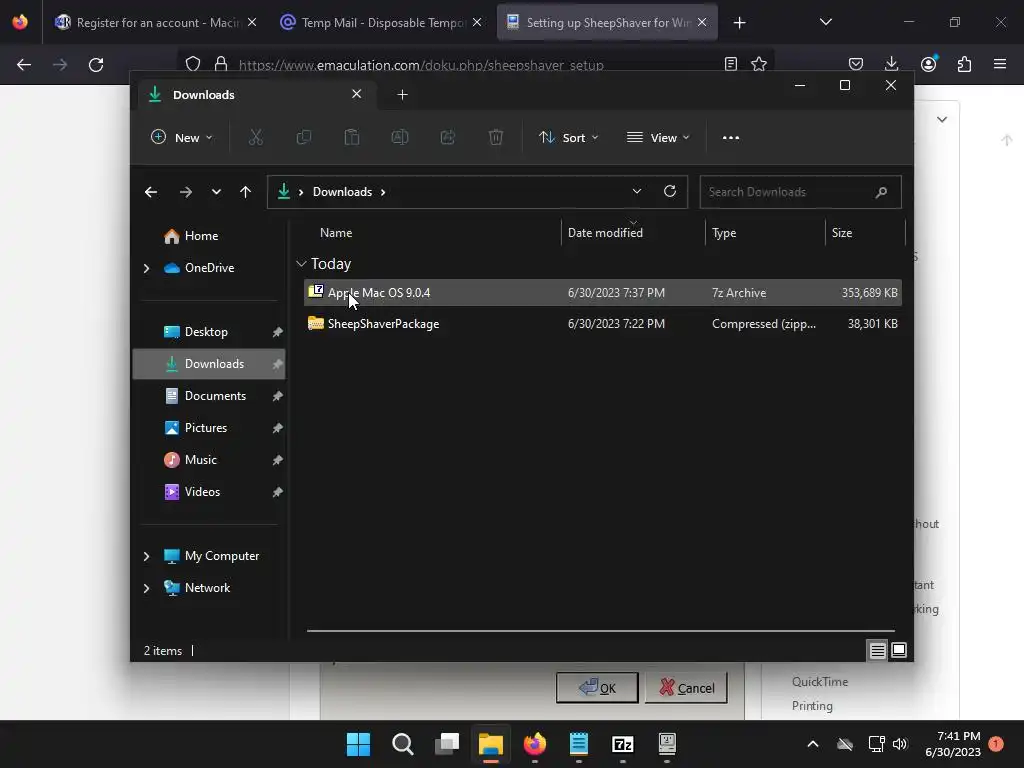
Task: Open the Sort options dropdown
Action: [568, 137]
